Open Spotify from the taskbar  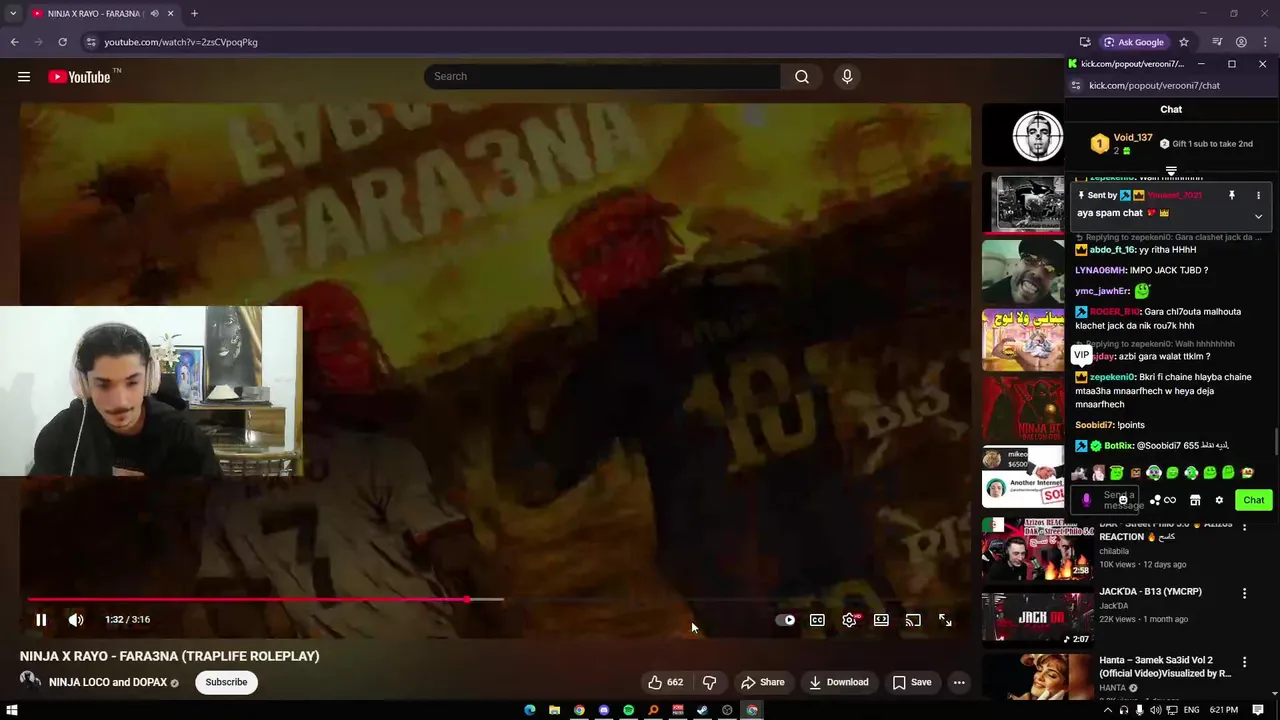point(628,710)
